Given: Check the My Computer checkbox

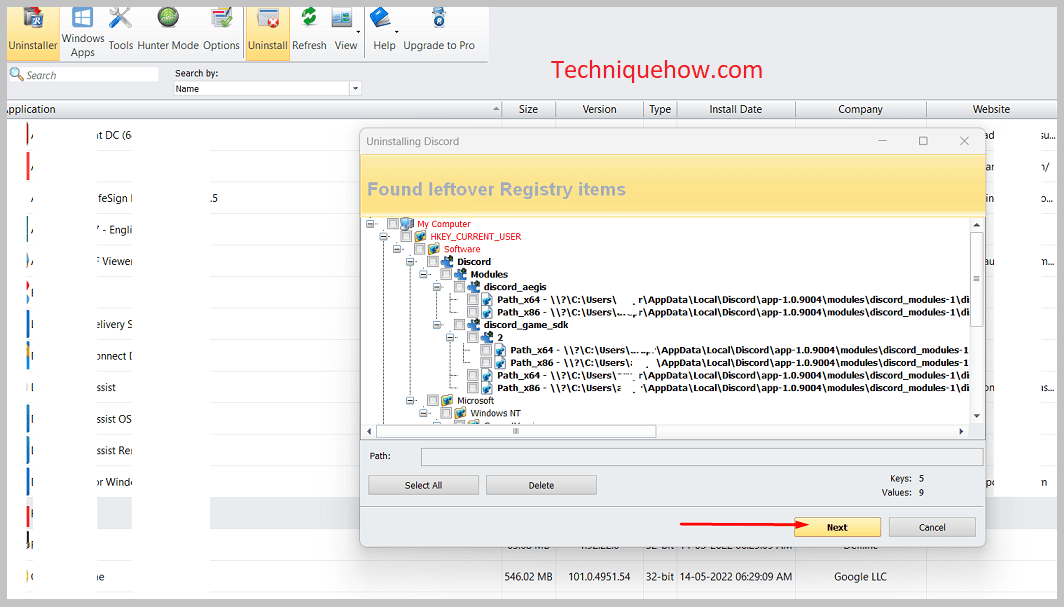Looking at the screenshot, I should click(393, 223).
